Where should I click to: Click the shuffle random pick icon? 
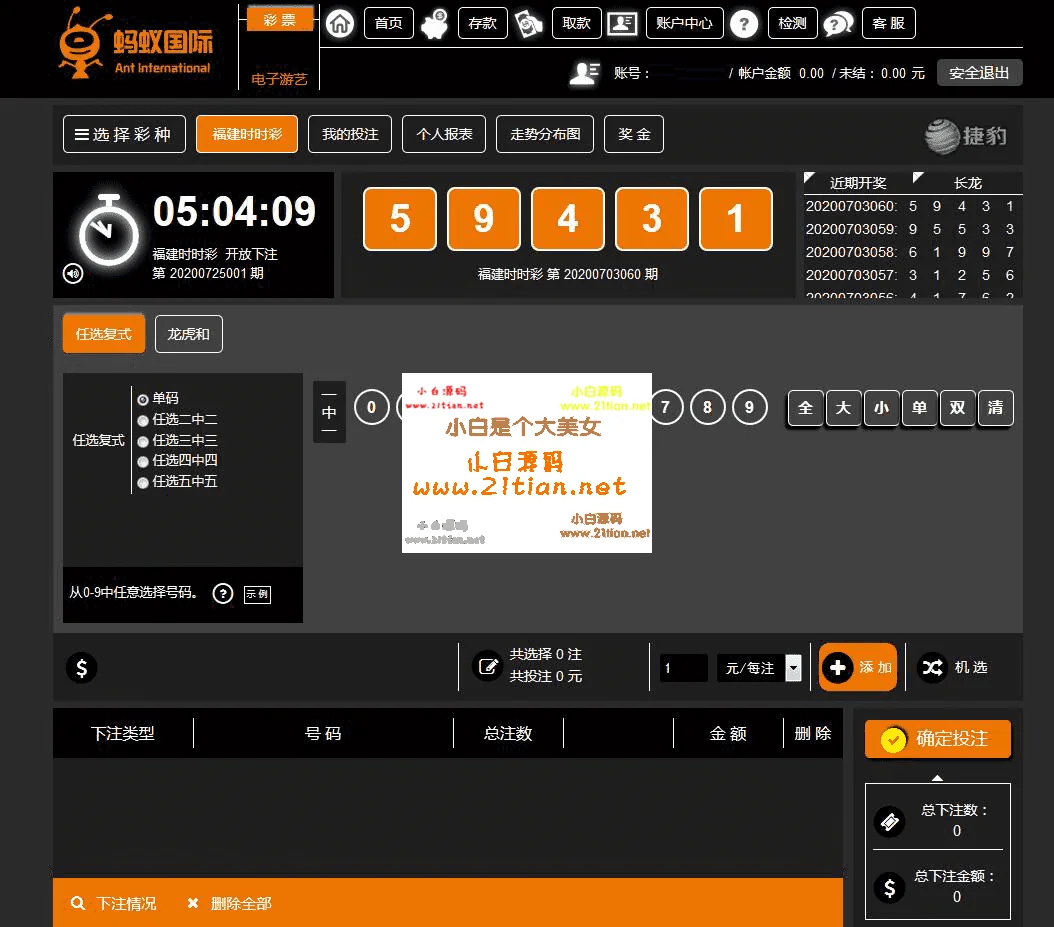click(932, 667)
